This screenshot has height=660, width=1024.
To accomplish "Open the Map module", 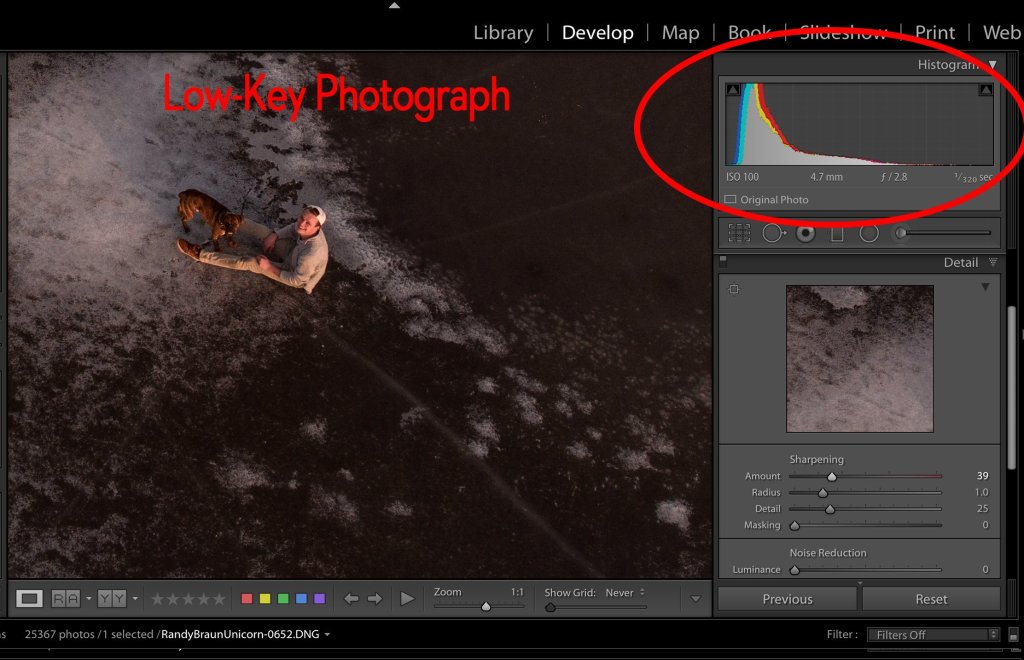I will 680,33.
